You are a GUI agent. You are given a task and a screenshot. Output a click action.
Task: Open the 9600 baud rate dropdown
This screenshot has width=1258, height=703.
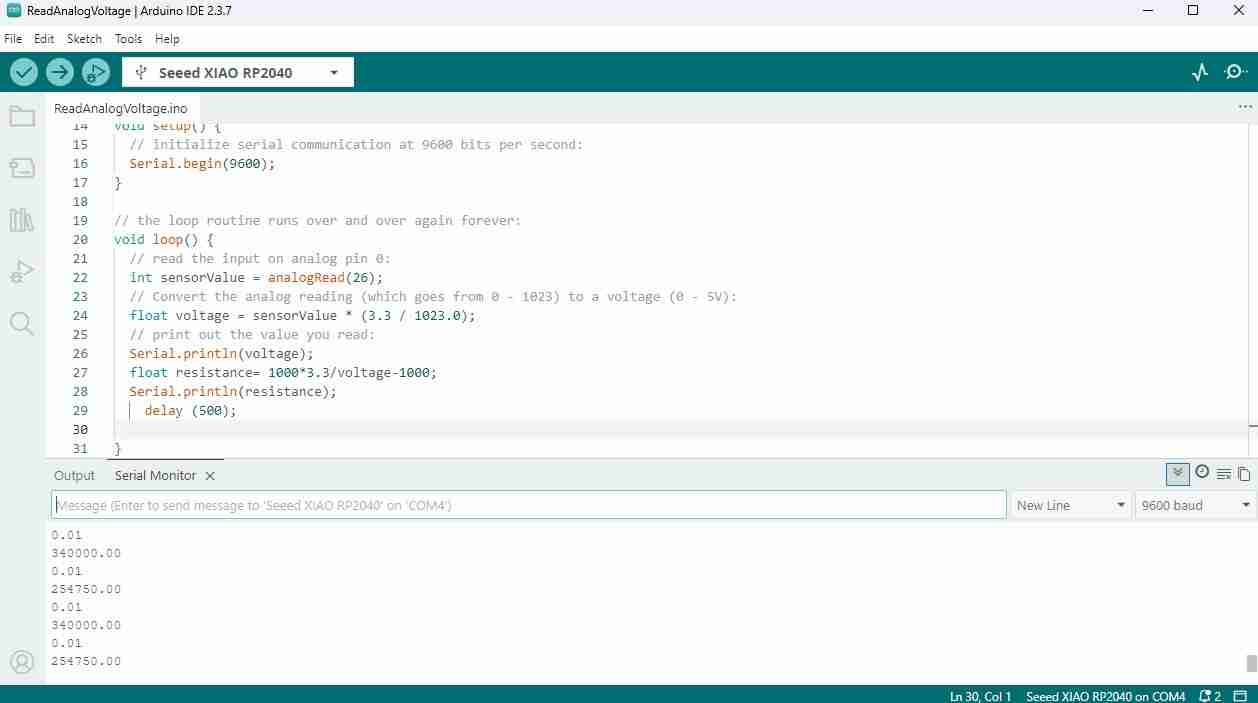click(x=1195, y=505)
